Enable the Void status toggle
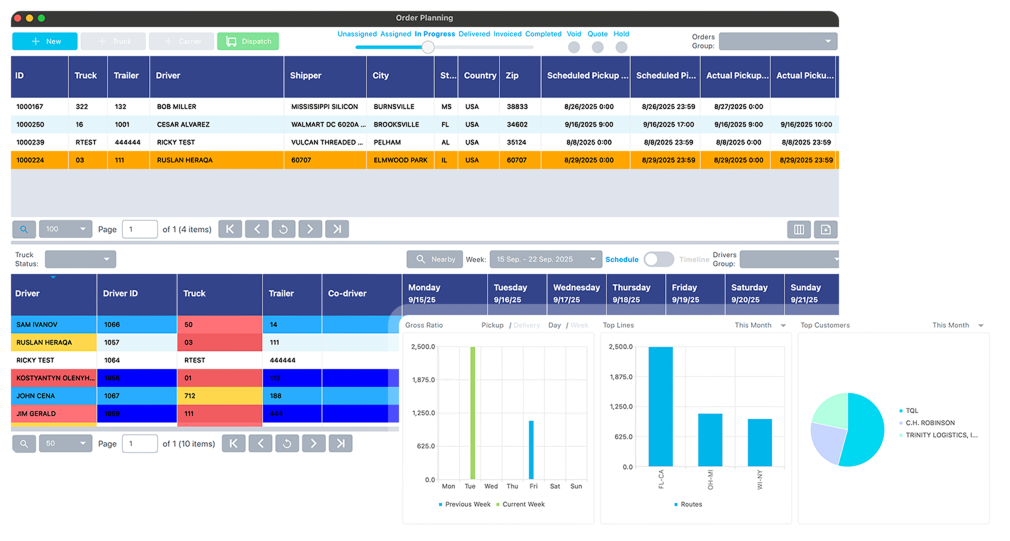 pyautogui.click(x=574, y=47)
